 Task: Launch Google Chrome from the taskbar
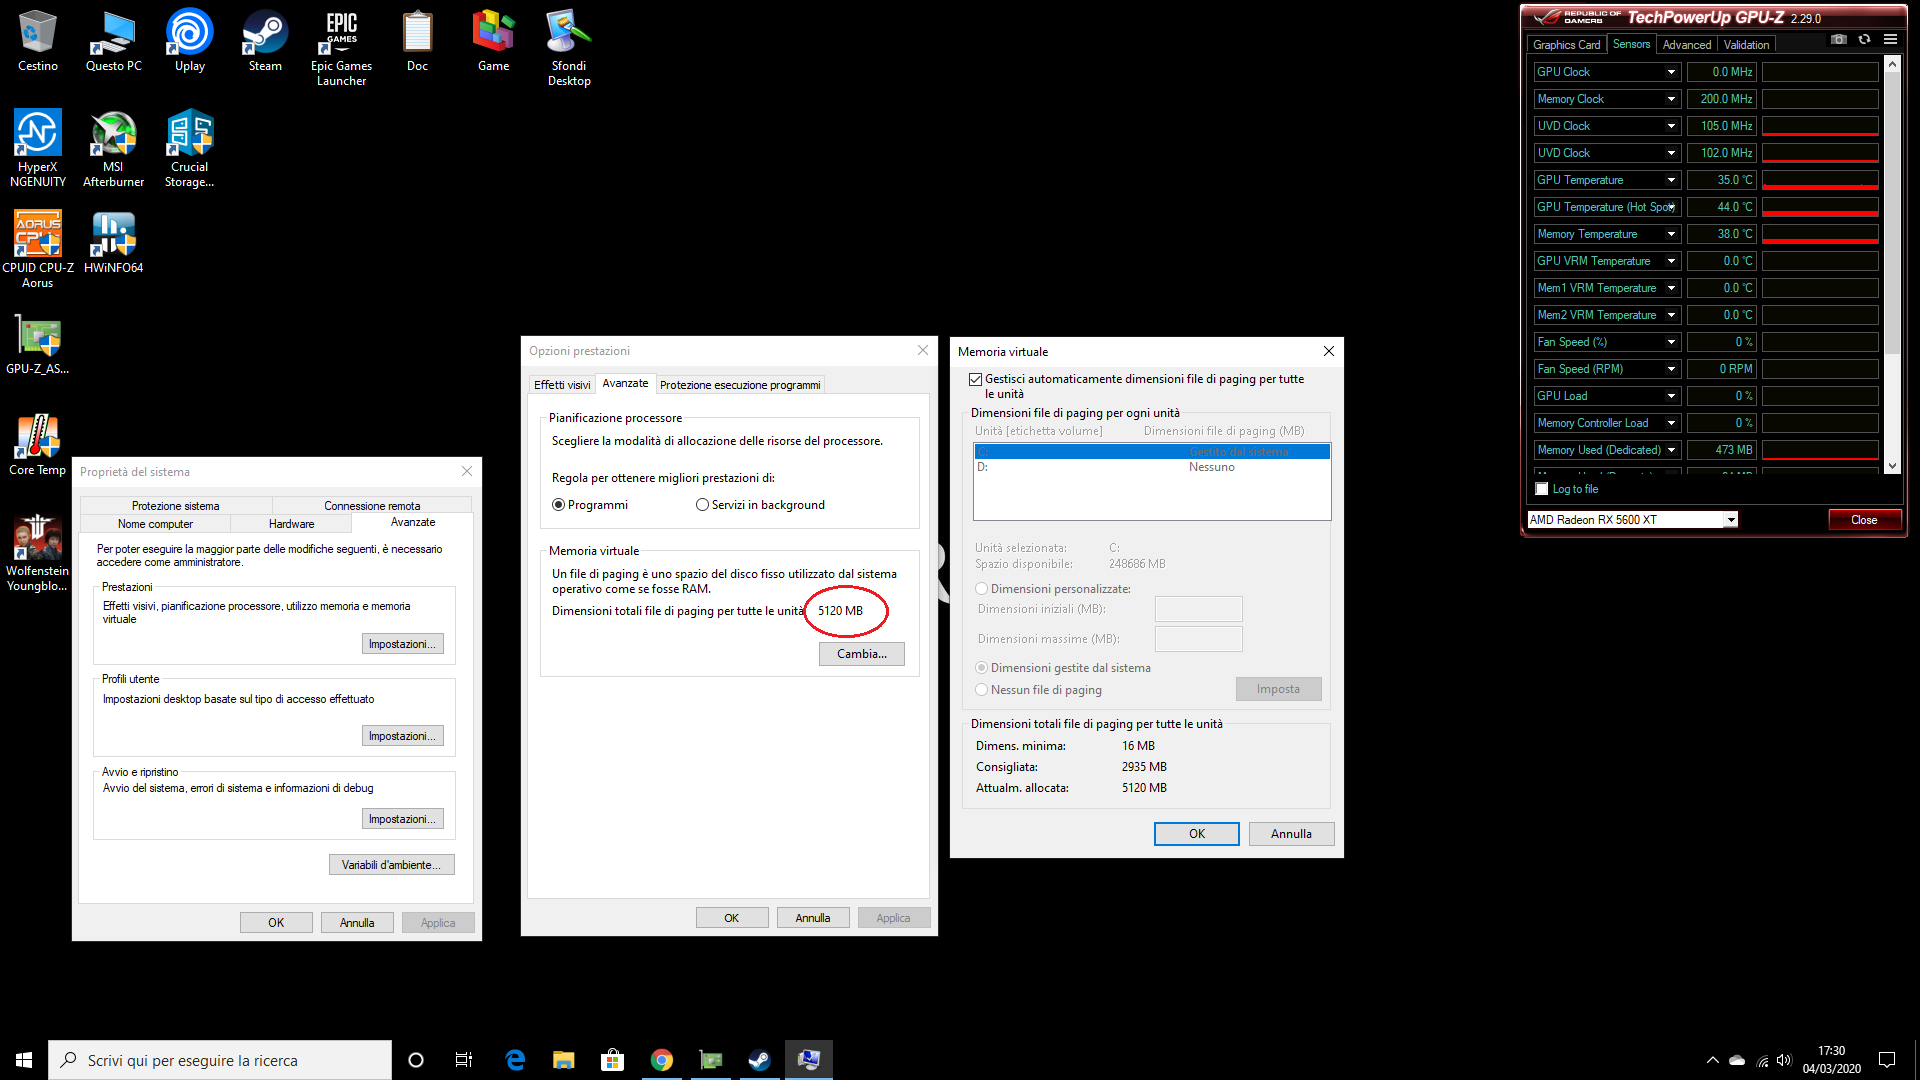tap(661, 1060)
